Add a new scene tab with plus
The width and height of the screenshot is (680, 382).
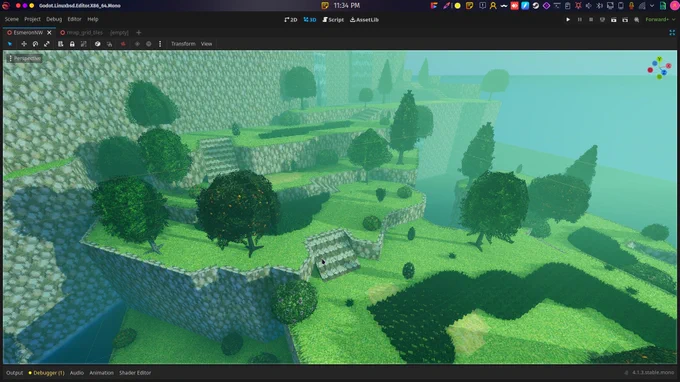pyautogui.click(x=139, y=33)
